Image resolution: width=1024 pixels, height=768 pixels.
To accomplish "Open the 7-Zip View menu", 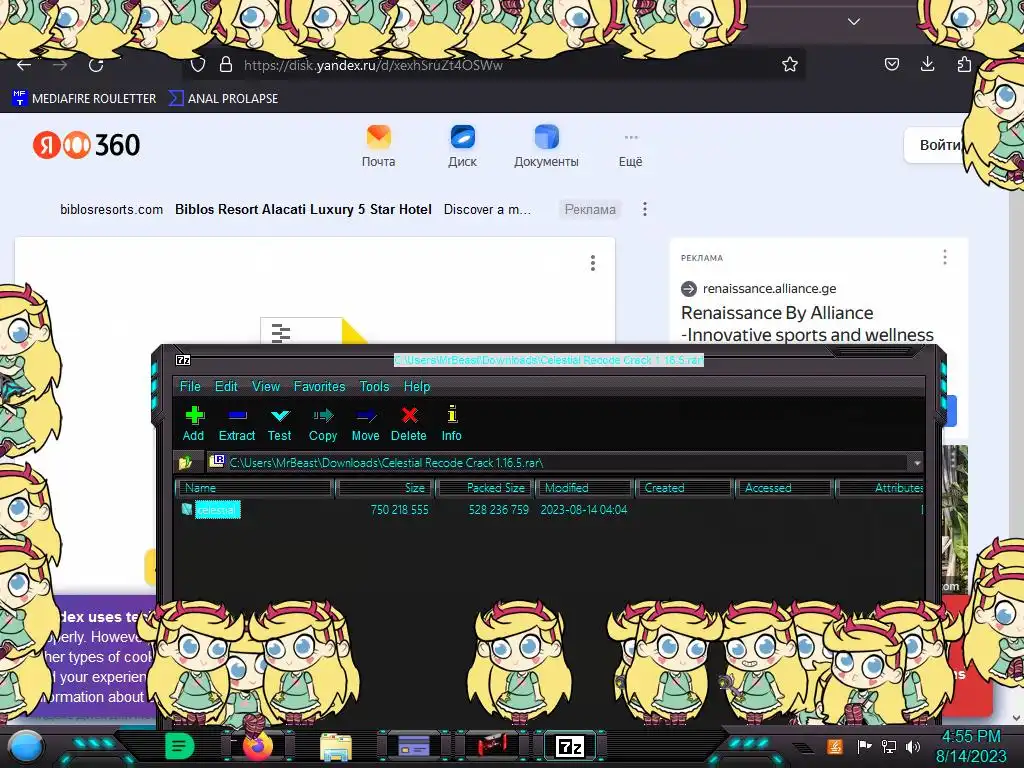I will point(266,386).
